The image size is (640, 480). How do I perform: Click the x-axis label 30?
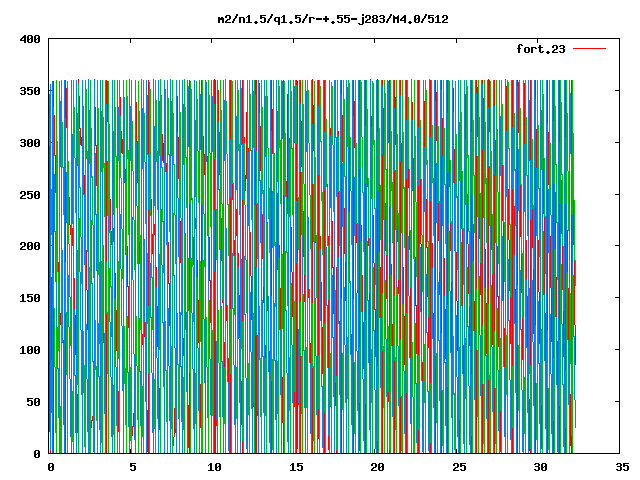point(541,467)
